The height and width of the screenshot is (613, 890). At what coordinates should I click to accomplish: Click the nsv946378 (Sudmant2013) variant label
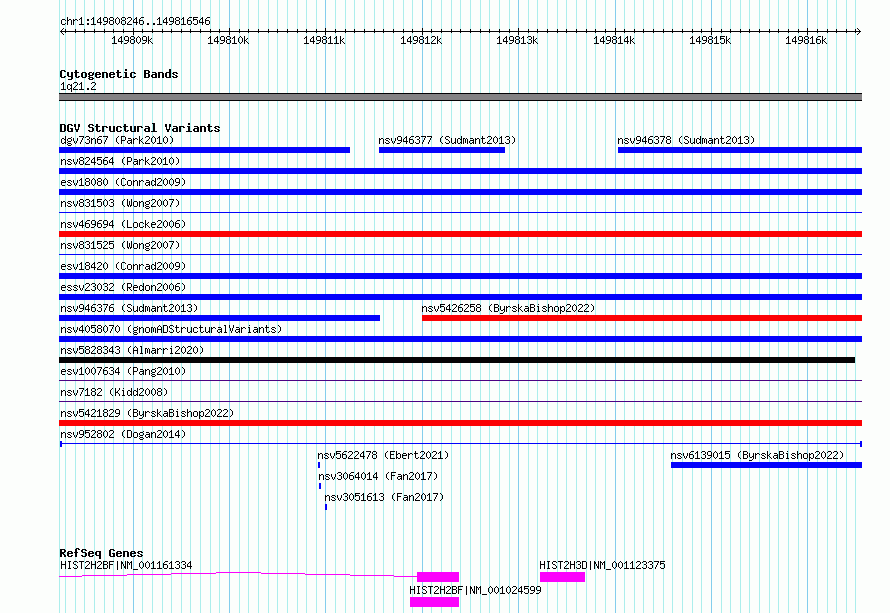click(686, 140)
